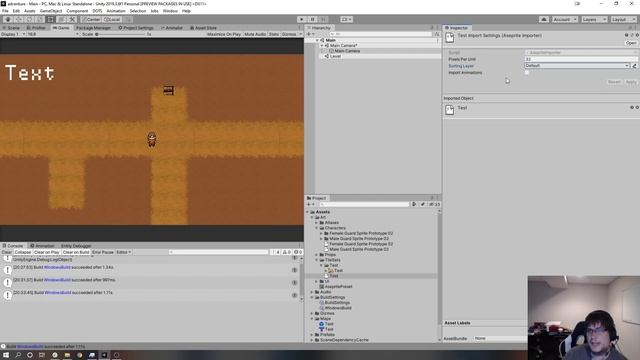This screenshot has height=360, width=640.
Task: Toggle the Stats overlay
Action: 274,34
